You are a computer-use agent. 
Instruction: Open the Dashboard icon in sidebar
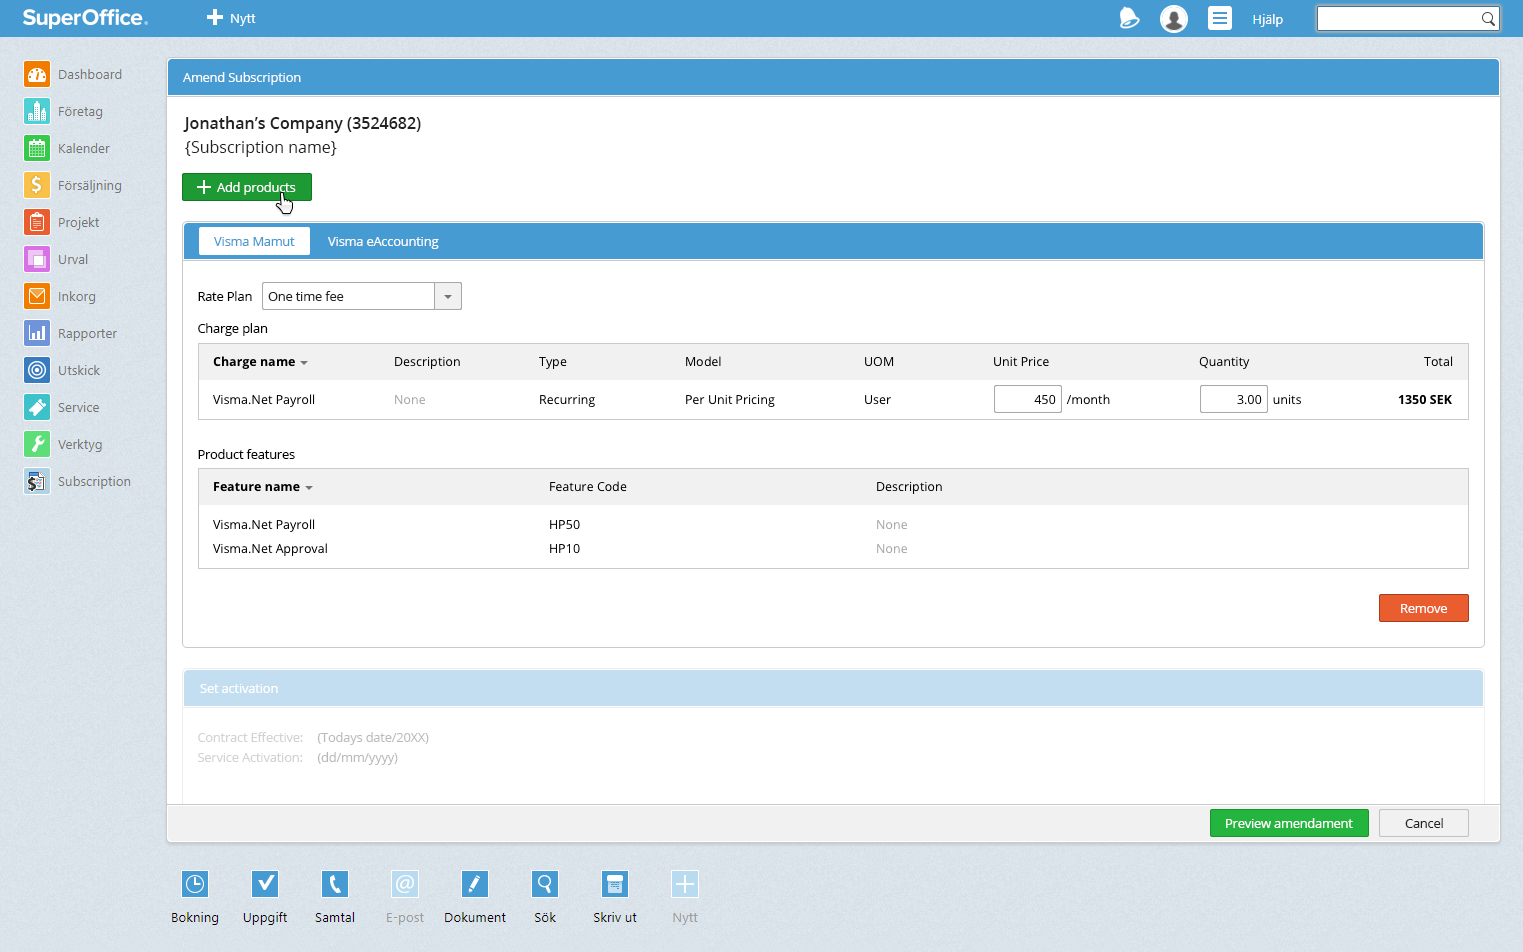point(37,74)
